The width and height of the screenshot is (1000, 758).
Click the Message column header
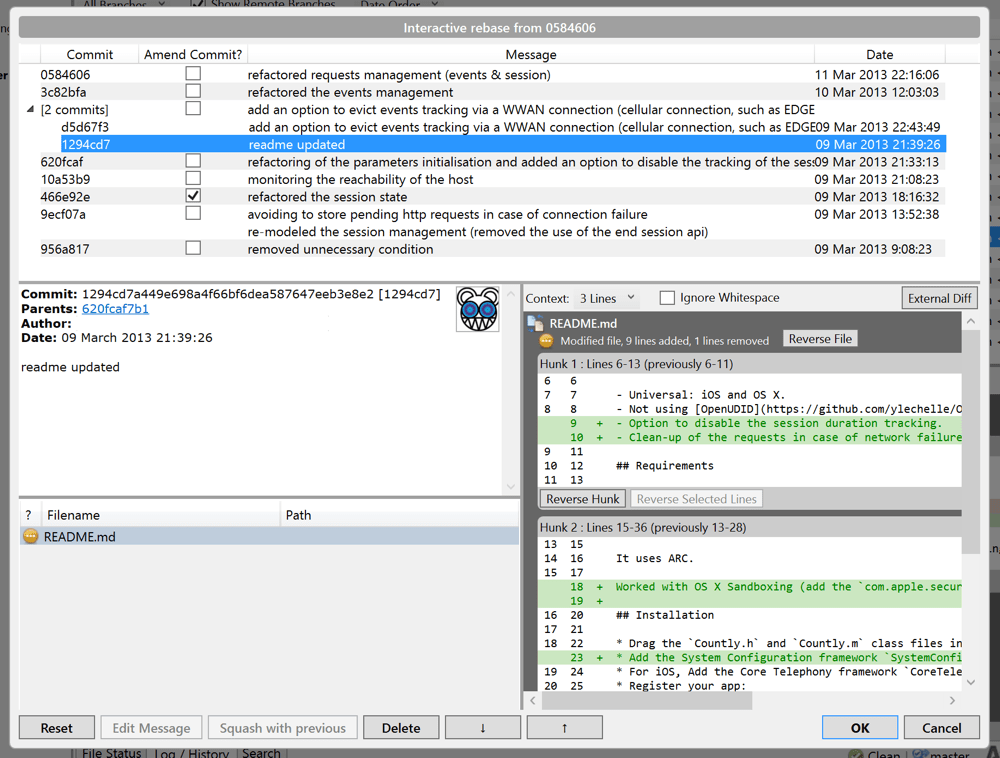pos(531,54)
